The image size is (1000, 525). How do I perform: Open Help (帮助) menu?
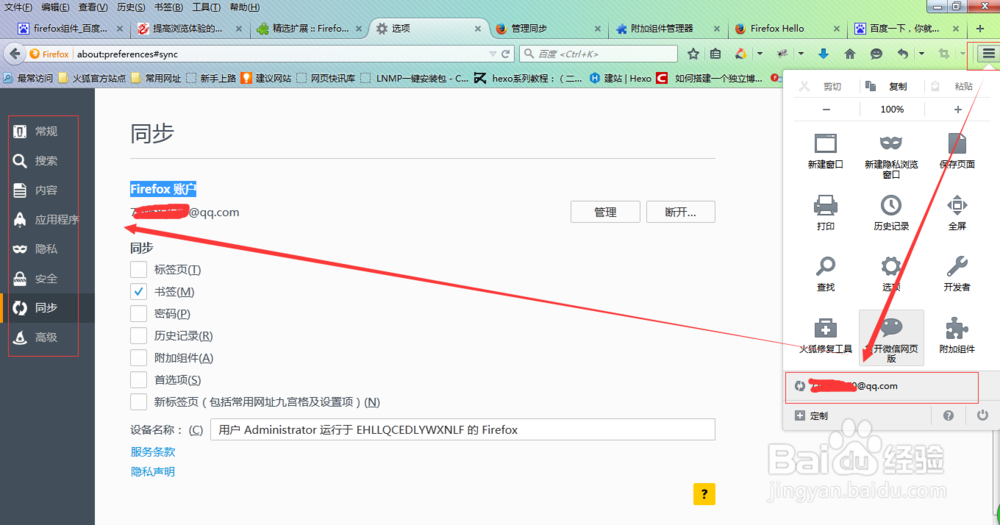click(244, 7)
